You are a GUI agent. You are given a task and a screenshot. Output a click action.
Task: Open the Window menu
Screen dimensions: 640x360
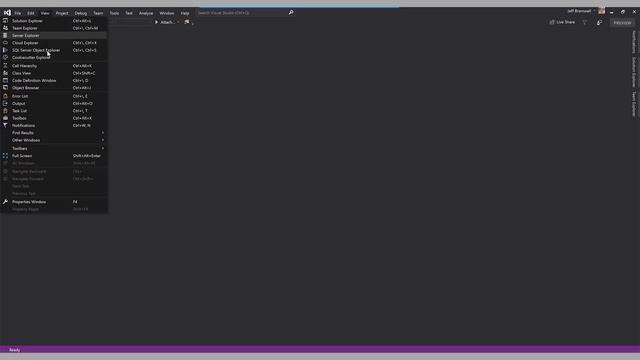[x=167, y=13]
